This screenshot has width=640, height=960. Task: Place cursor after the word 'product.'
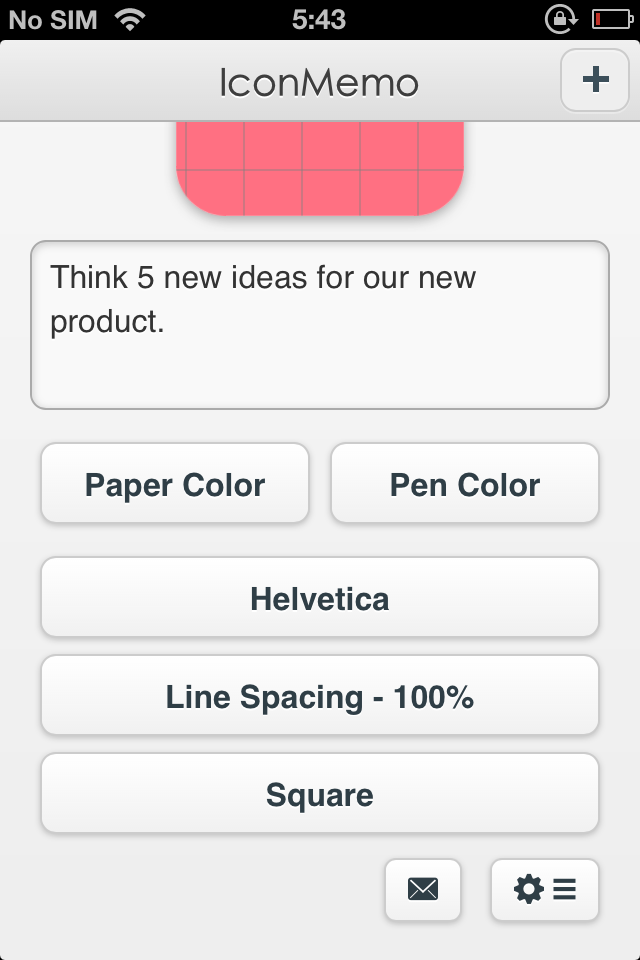(x=167, y=322)
